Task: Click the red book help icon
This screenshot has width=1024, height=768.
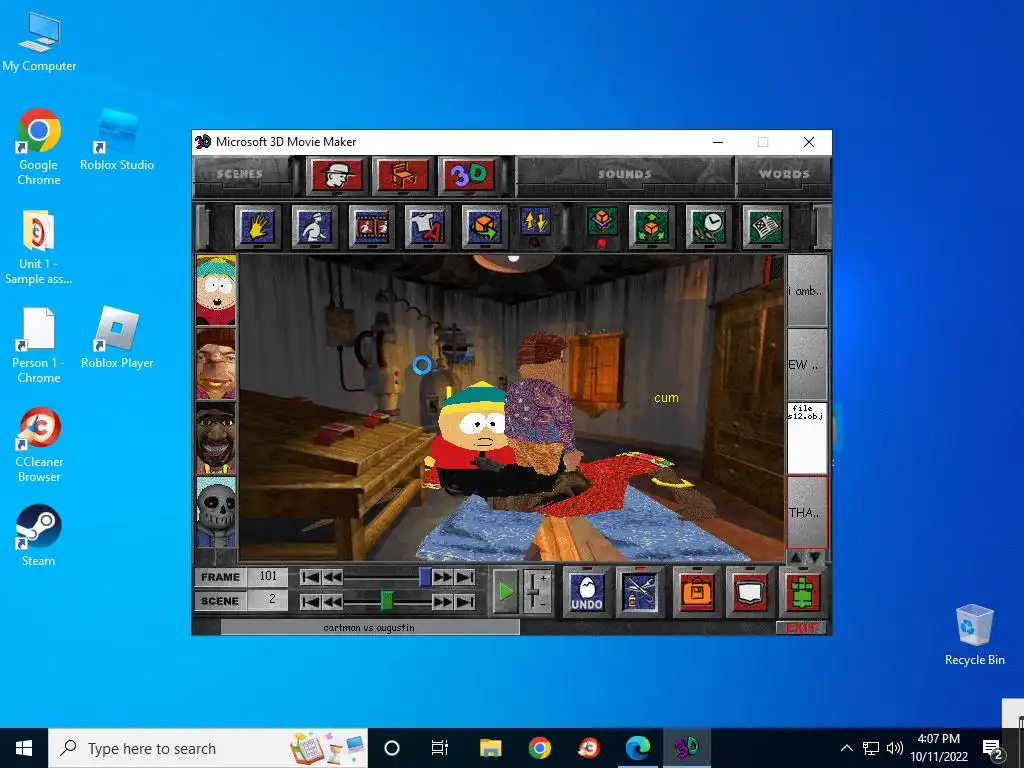Action: coord(750,592)
